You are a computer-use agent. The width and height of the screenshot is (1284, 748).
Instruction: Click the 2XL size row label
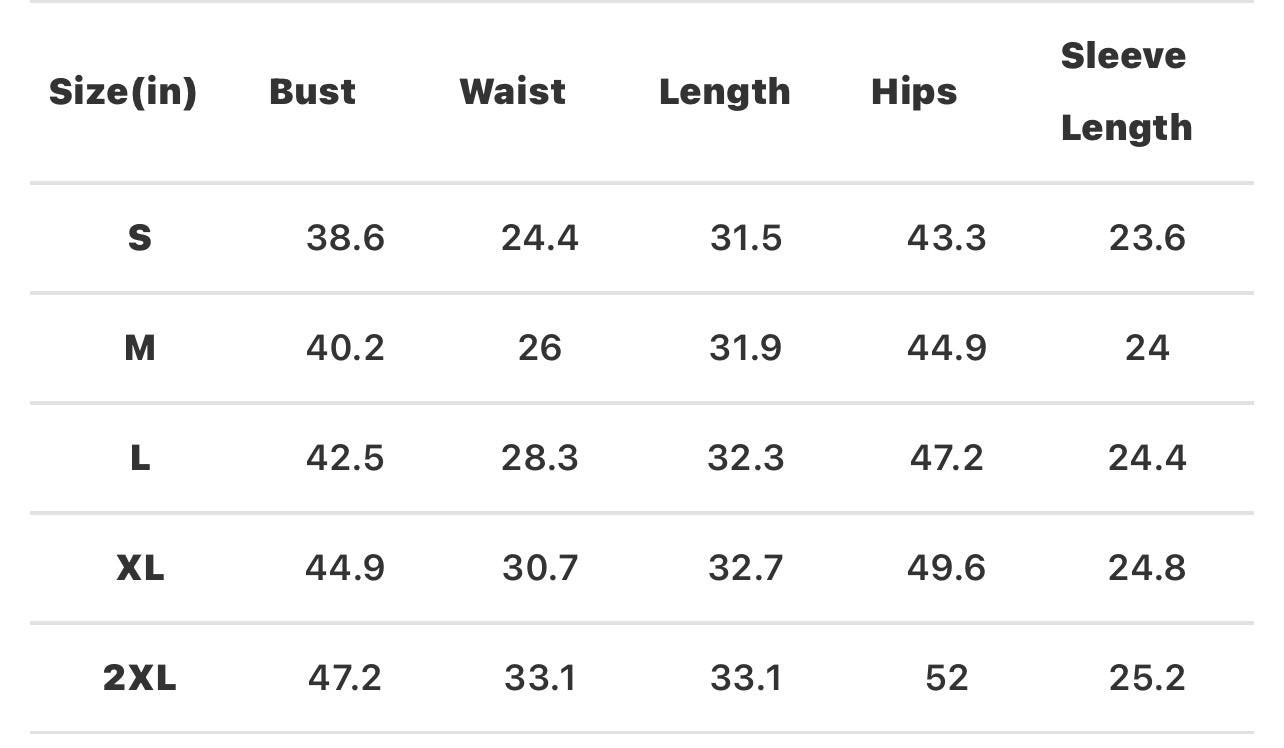(140, 678)
